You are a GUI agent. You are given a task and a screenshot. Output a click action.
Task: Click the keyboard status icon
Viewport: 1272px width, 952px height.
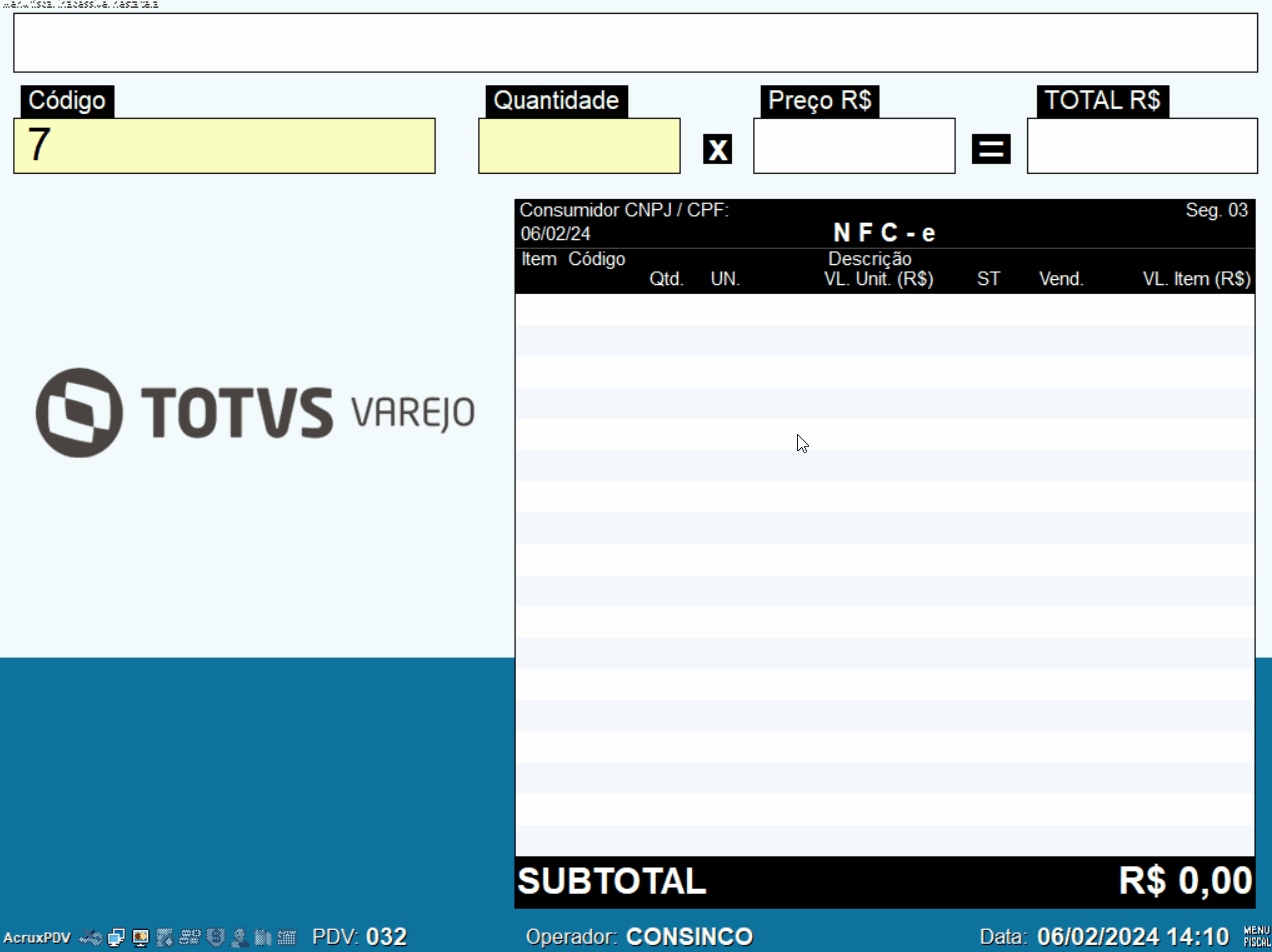[287, 937]
